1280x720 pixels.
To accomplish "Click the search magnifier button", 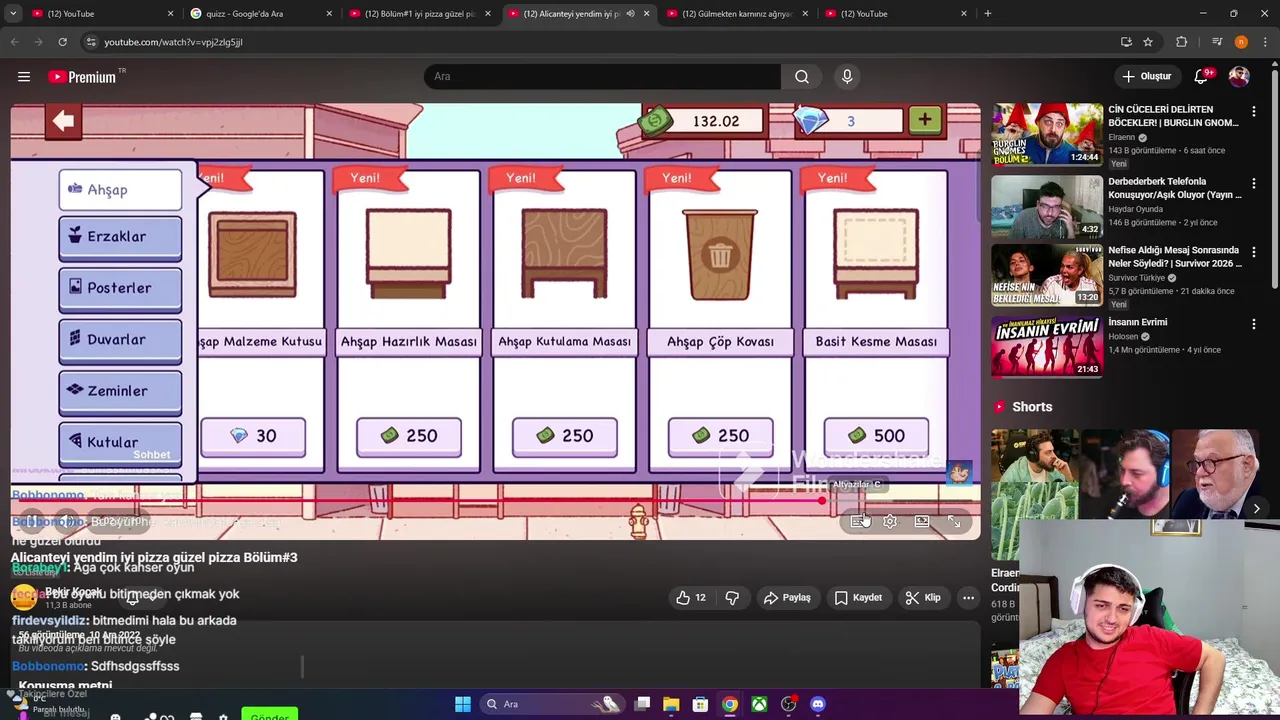I will tap(802, 77).
